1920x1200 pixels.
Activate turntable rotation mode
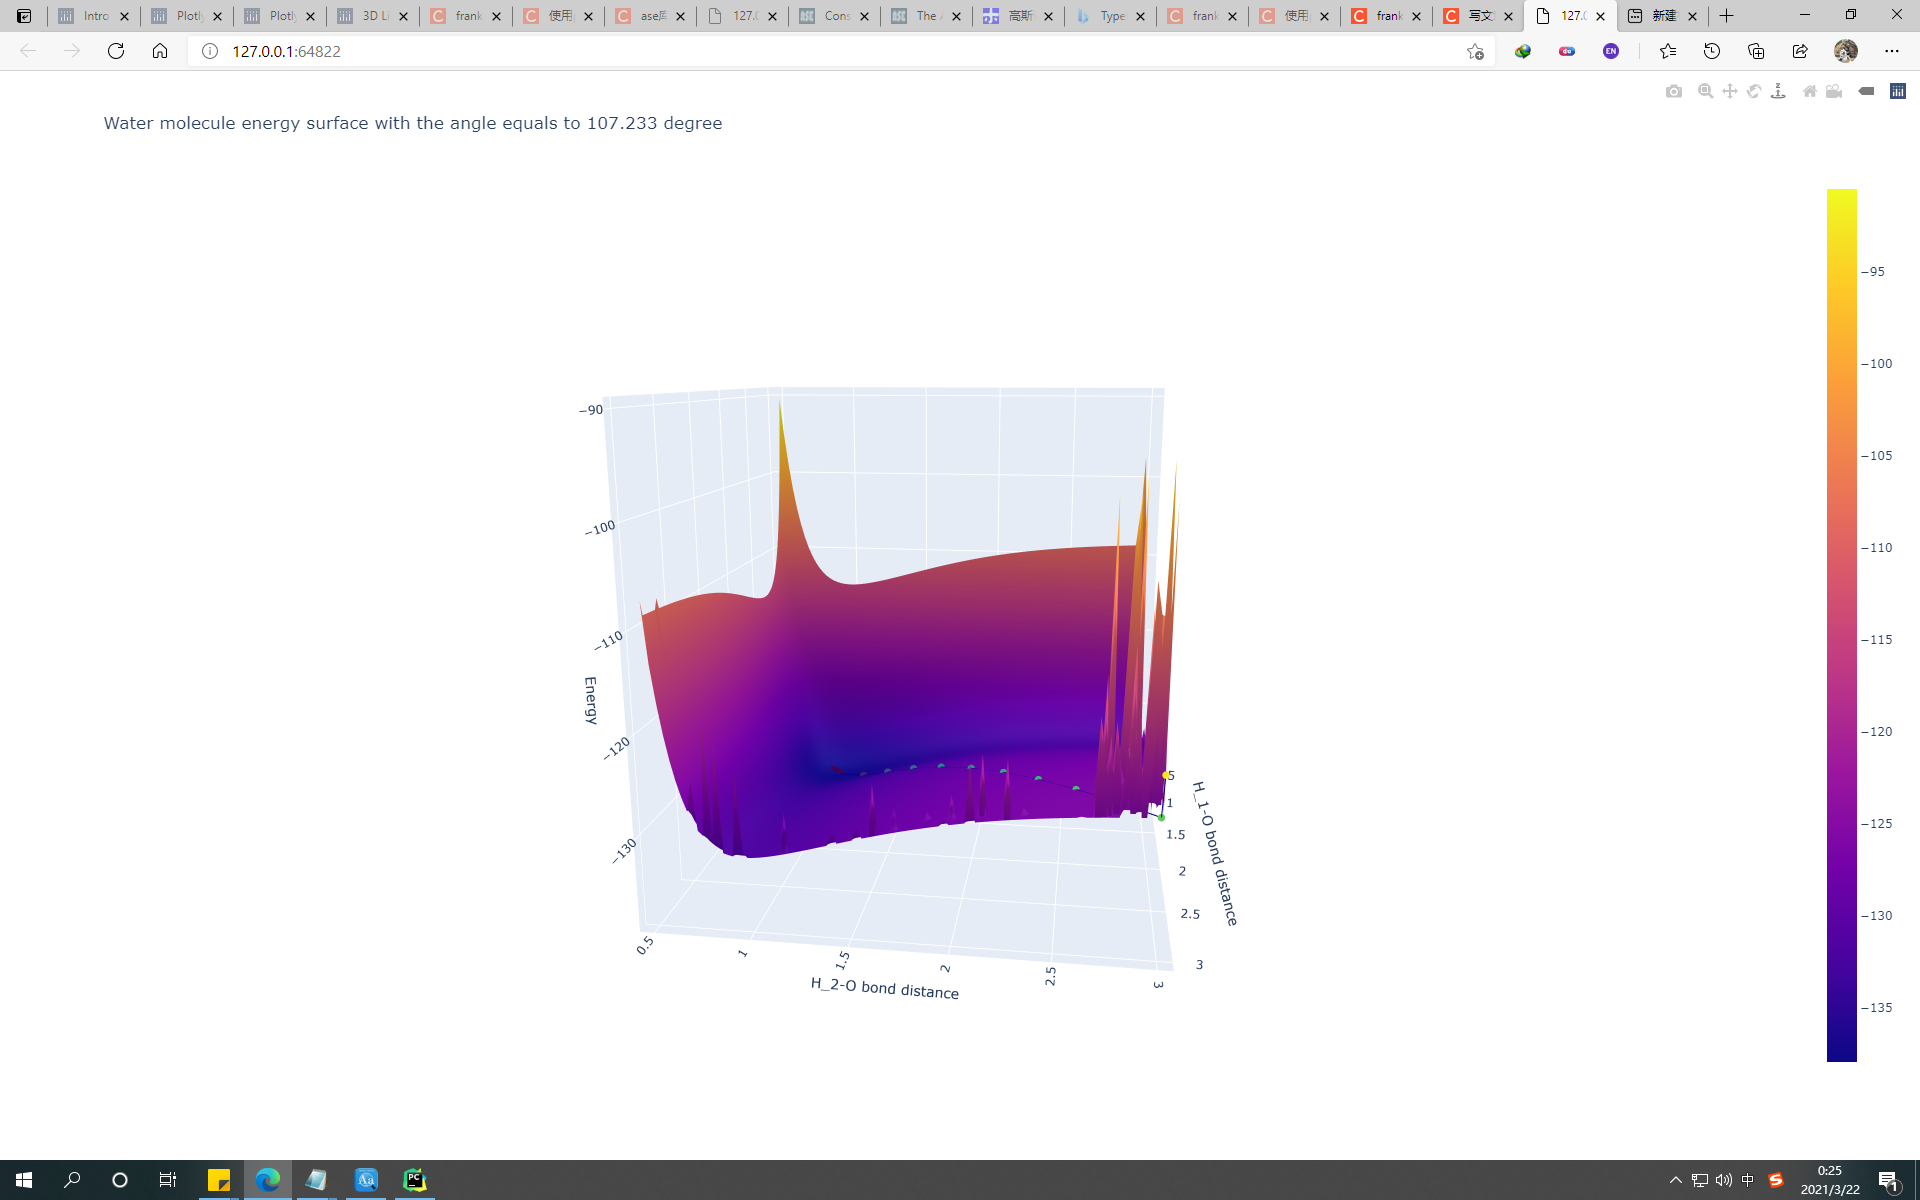coord(1778,91)
